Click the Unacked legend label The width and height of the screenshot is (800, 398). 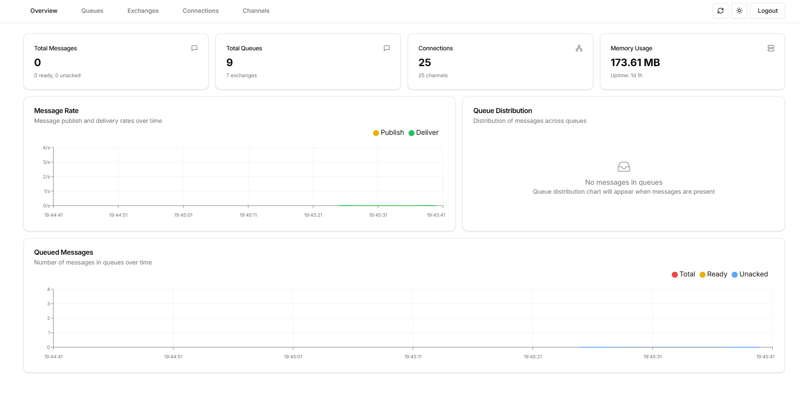(754, 274)
